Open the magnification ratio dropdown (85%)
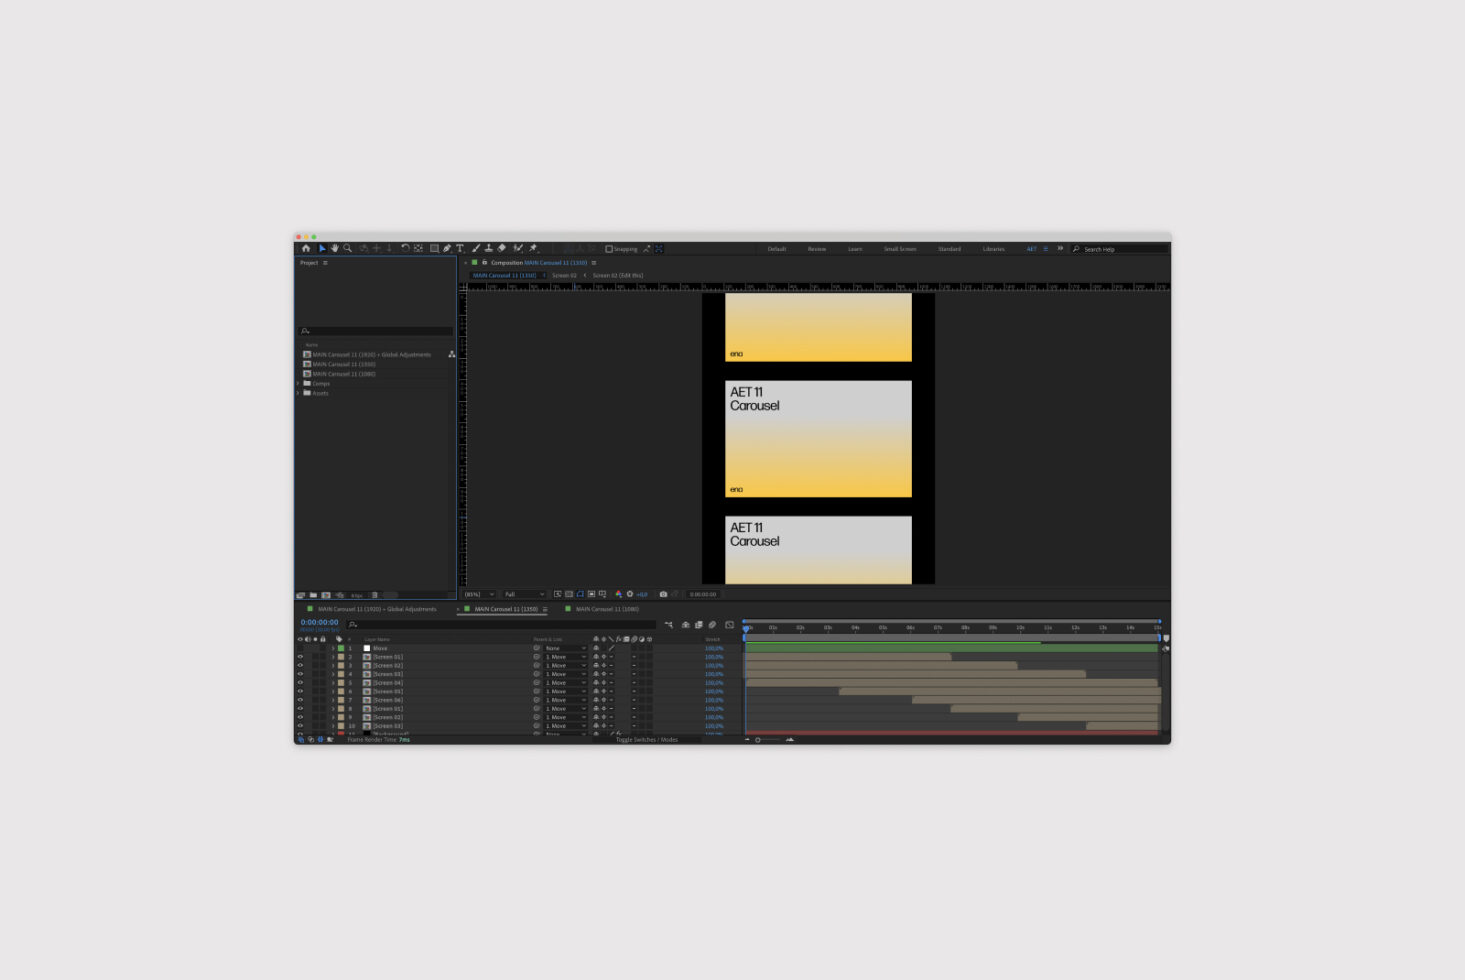This screenshot has height=980, width=1465. click(x=479, y=594)
